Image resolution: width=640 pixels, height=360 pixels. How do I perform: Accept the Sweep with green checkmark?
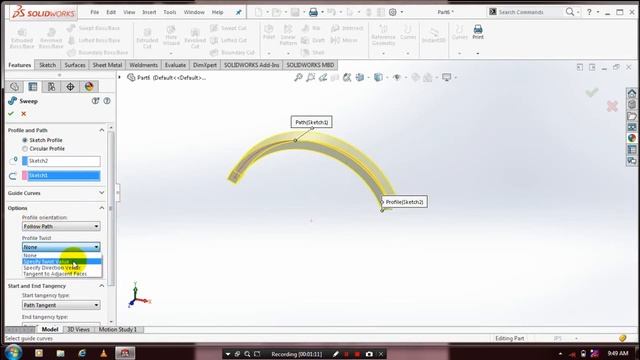tap(11, 114)
